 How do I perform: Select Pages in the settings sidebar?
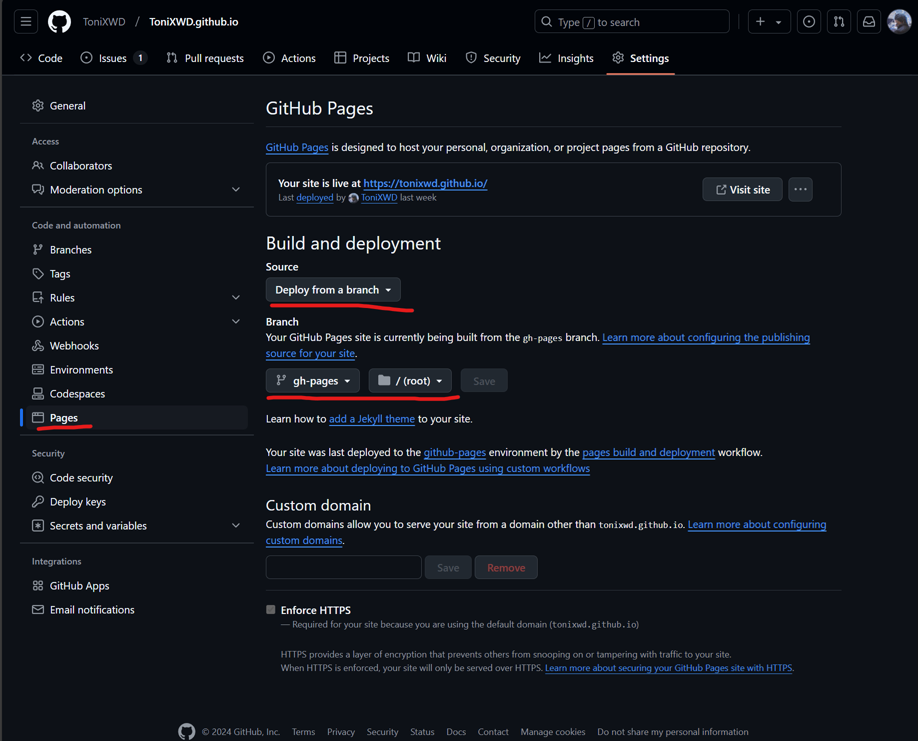137,417
